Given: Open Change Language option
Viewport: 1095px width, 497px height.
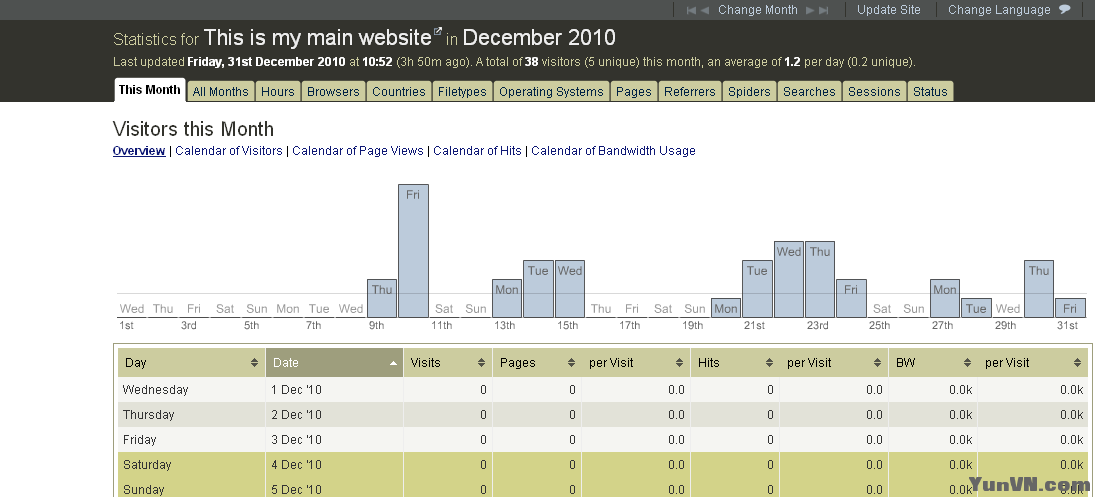Looking at the screenshot, I should (999, 10).
